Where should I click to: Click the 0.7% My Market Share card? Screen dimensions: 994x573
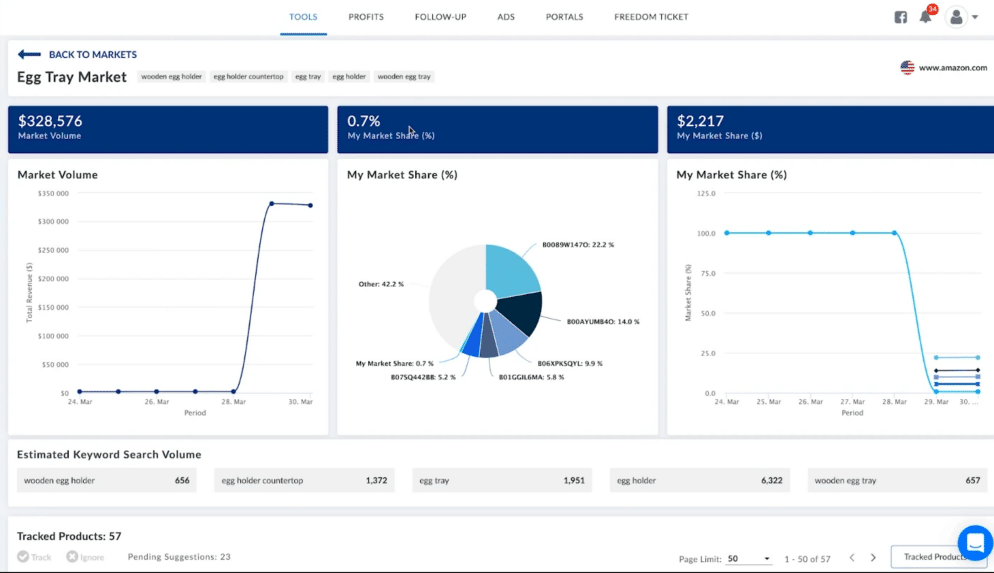[x=498, y=129]
